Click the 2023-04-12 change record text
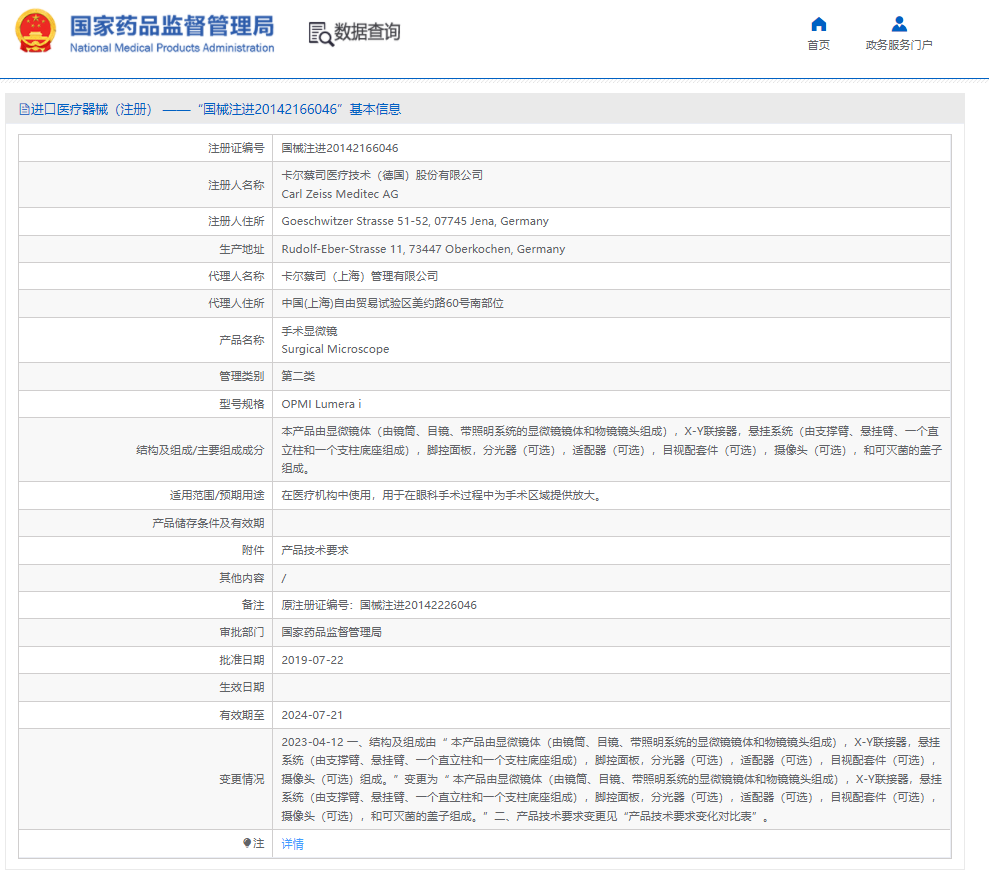 (611, 779)
